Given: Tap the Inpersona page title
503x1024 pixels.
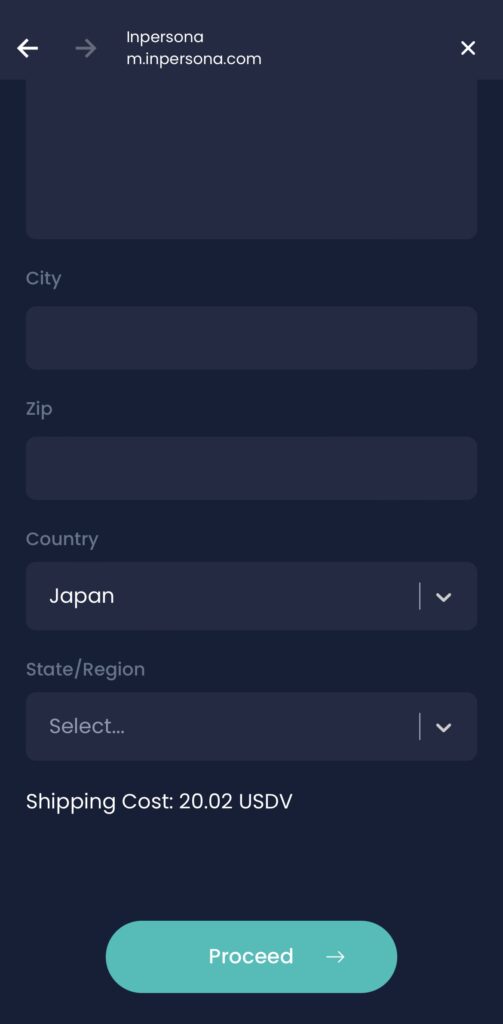Looking at the screenshot, I should [165, 37].
